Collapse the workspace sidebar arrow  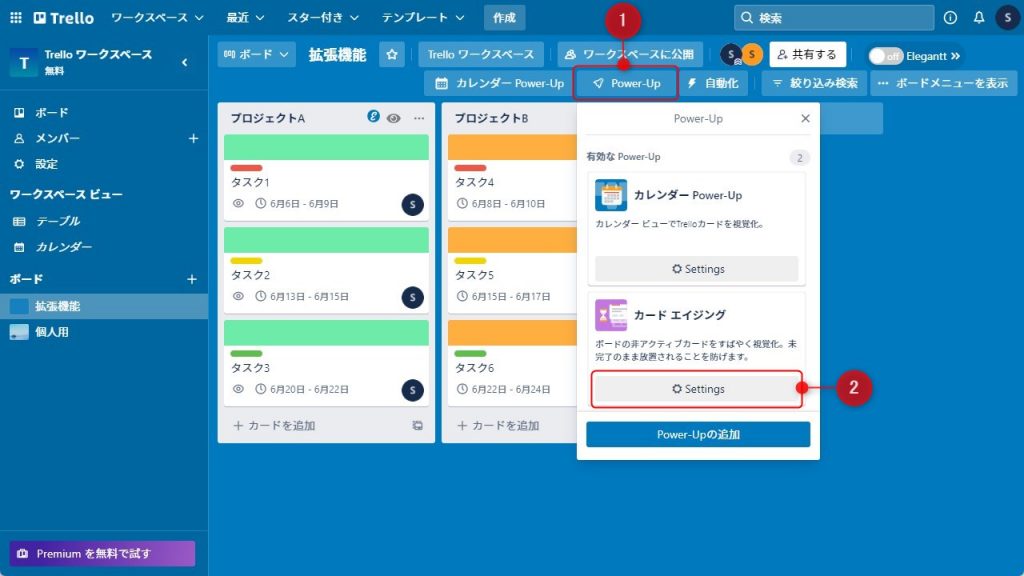(185, 62)
